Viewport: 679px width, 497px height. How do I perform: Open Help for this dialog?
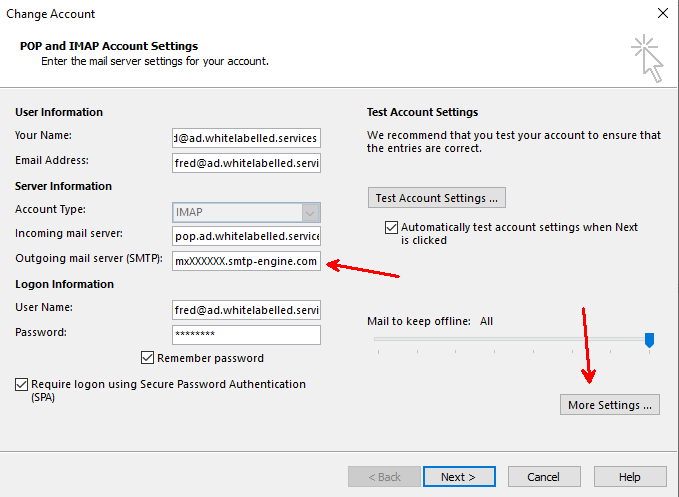coord(629,477)
